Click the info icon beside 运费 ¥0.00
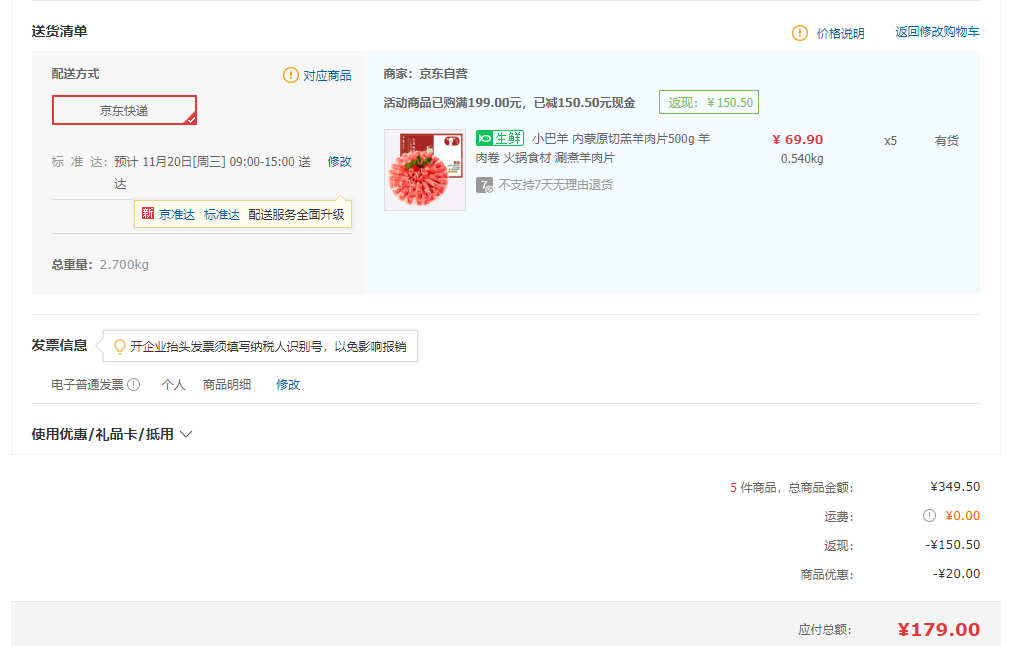 click(x=929, y=516)
